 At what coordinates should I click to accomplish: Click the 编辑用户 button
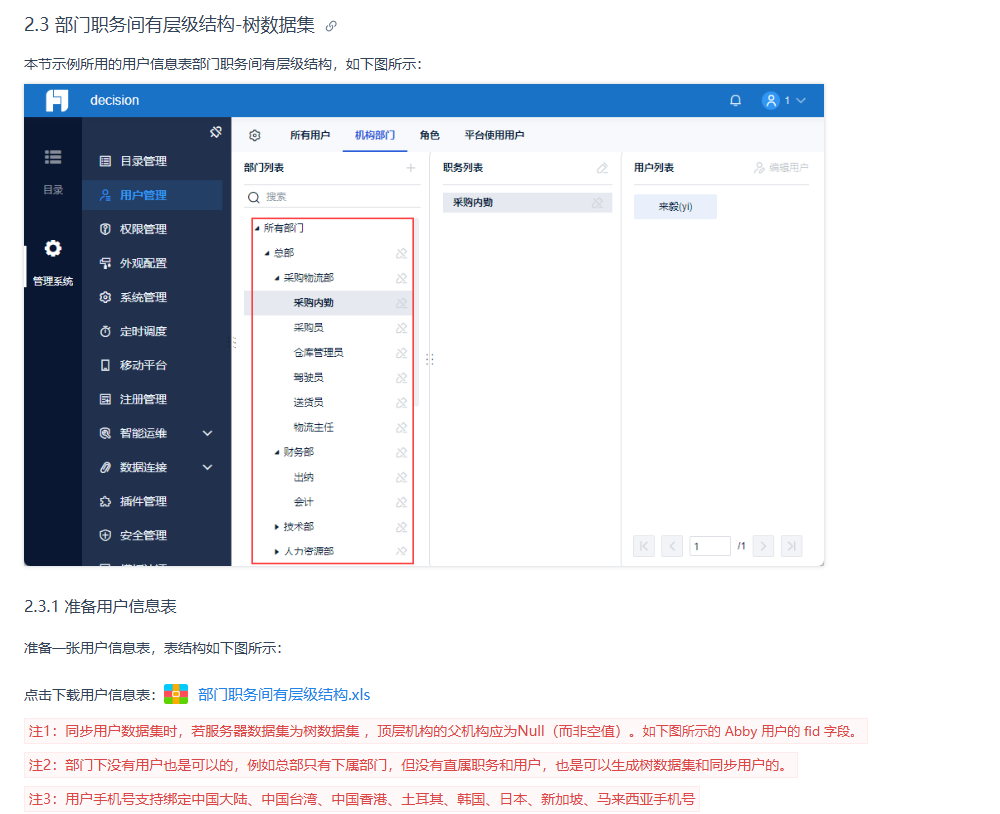pyautogui.click(x=781, y=168)
